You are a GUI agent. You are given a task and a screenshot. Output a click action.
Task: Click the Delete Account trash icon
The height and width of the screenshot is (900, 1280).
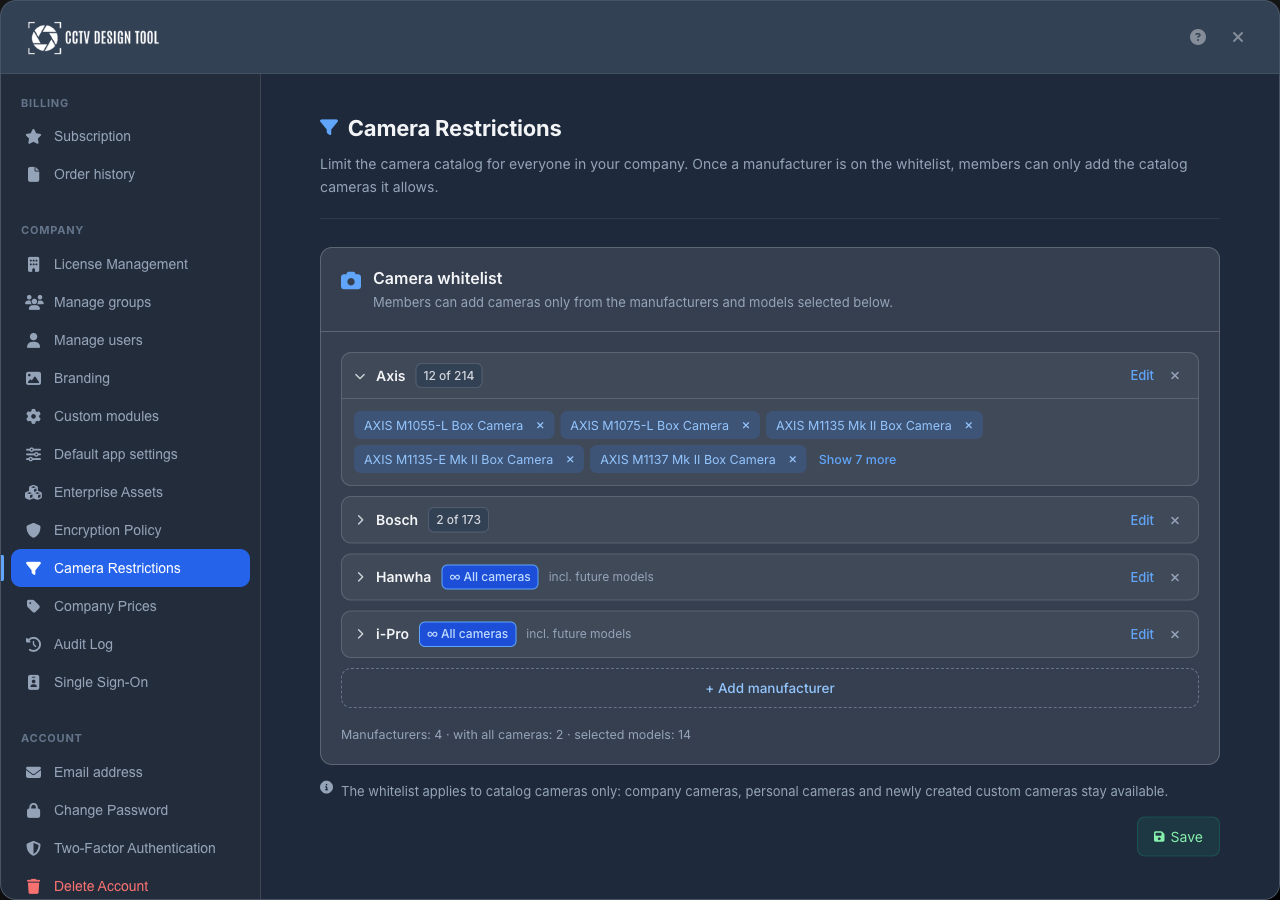(34, 886)
